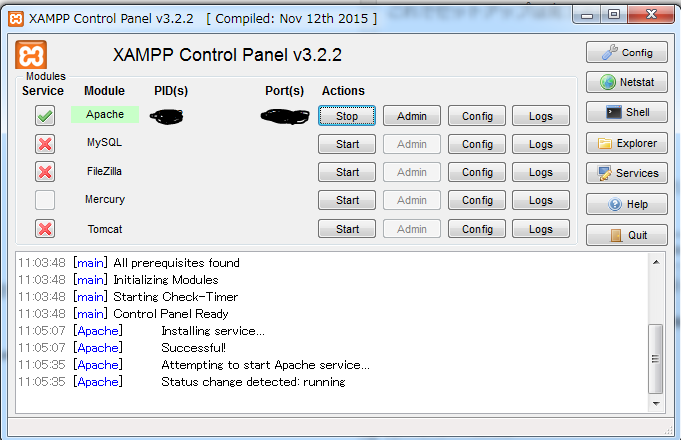Click the 'Control Panel Ready' log line
Screen dimensions: 681x440
pyautogui.click(x=171, y=314)
